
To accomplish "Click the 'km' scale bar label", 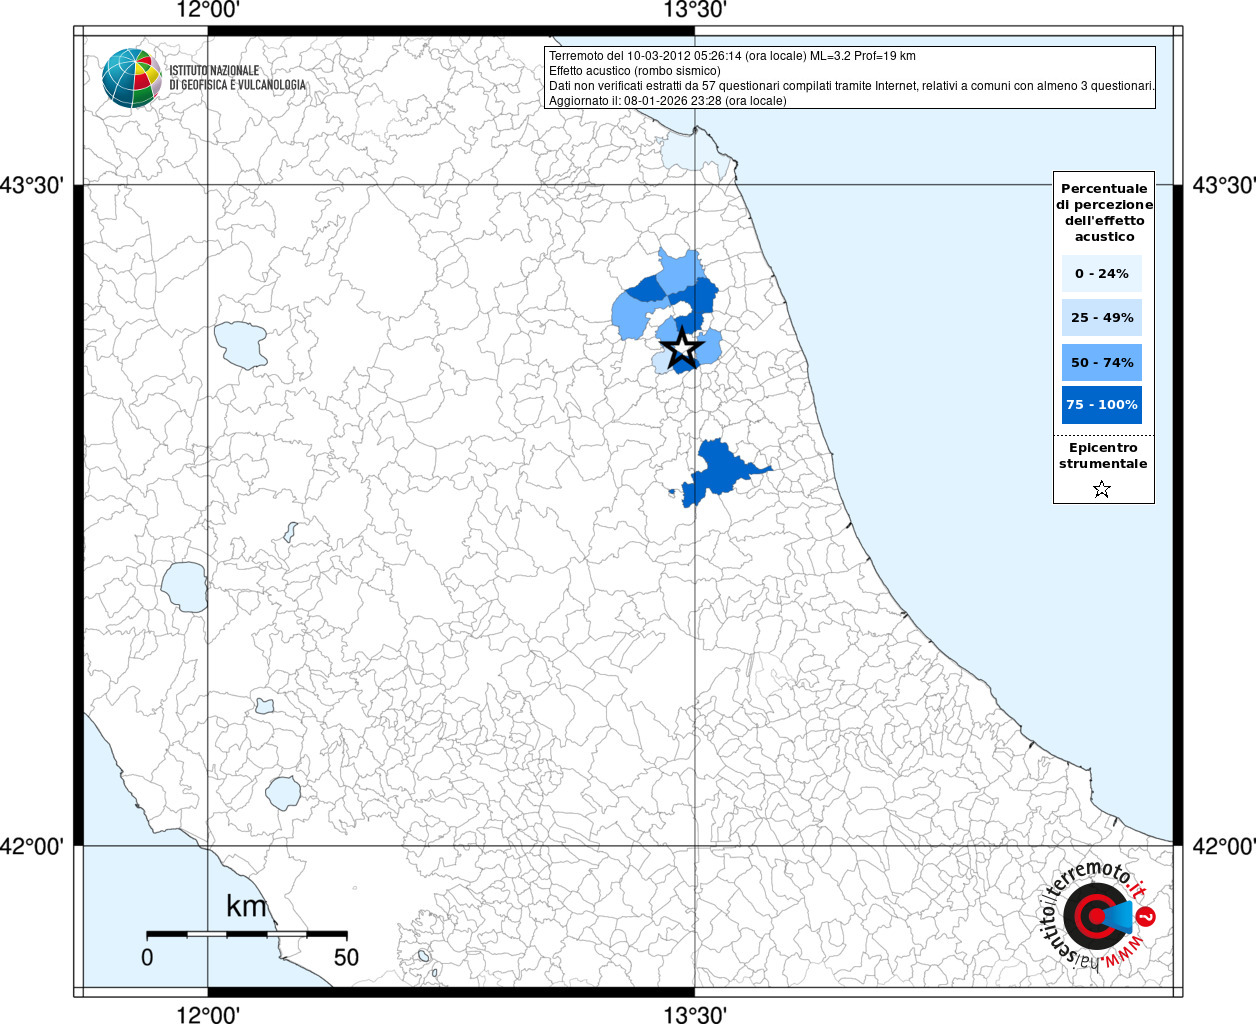I will (246, 906).
